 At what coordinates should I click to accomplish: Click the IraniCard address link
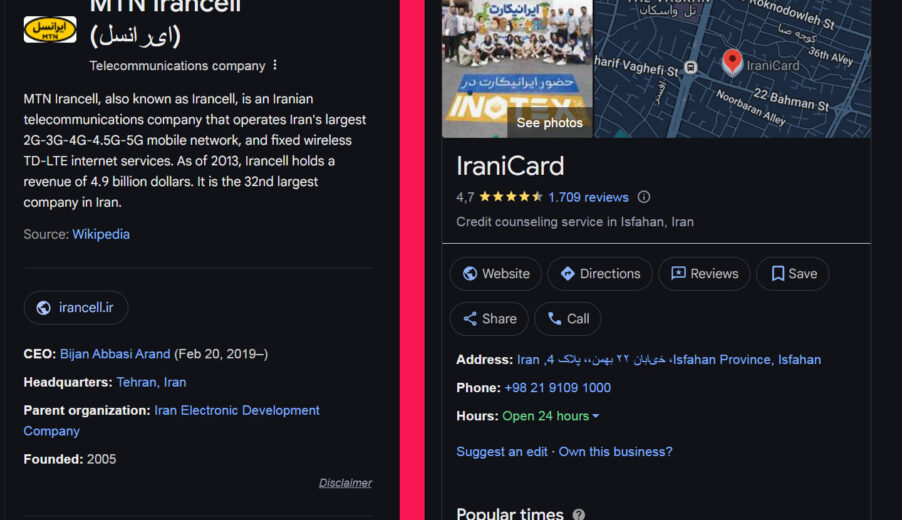pos(668,360)
